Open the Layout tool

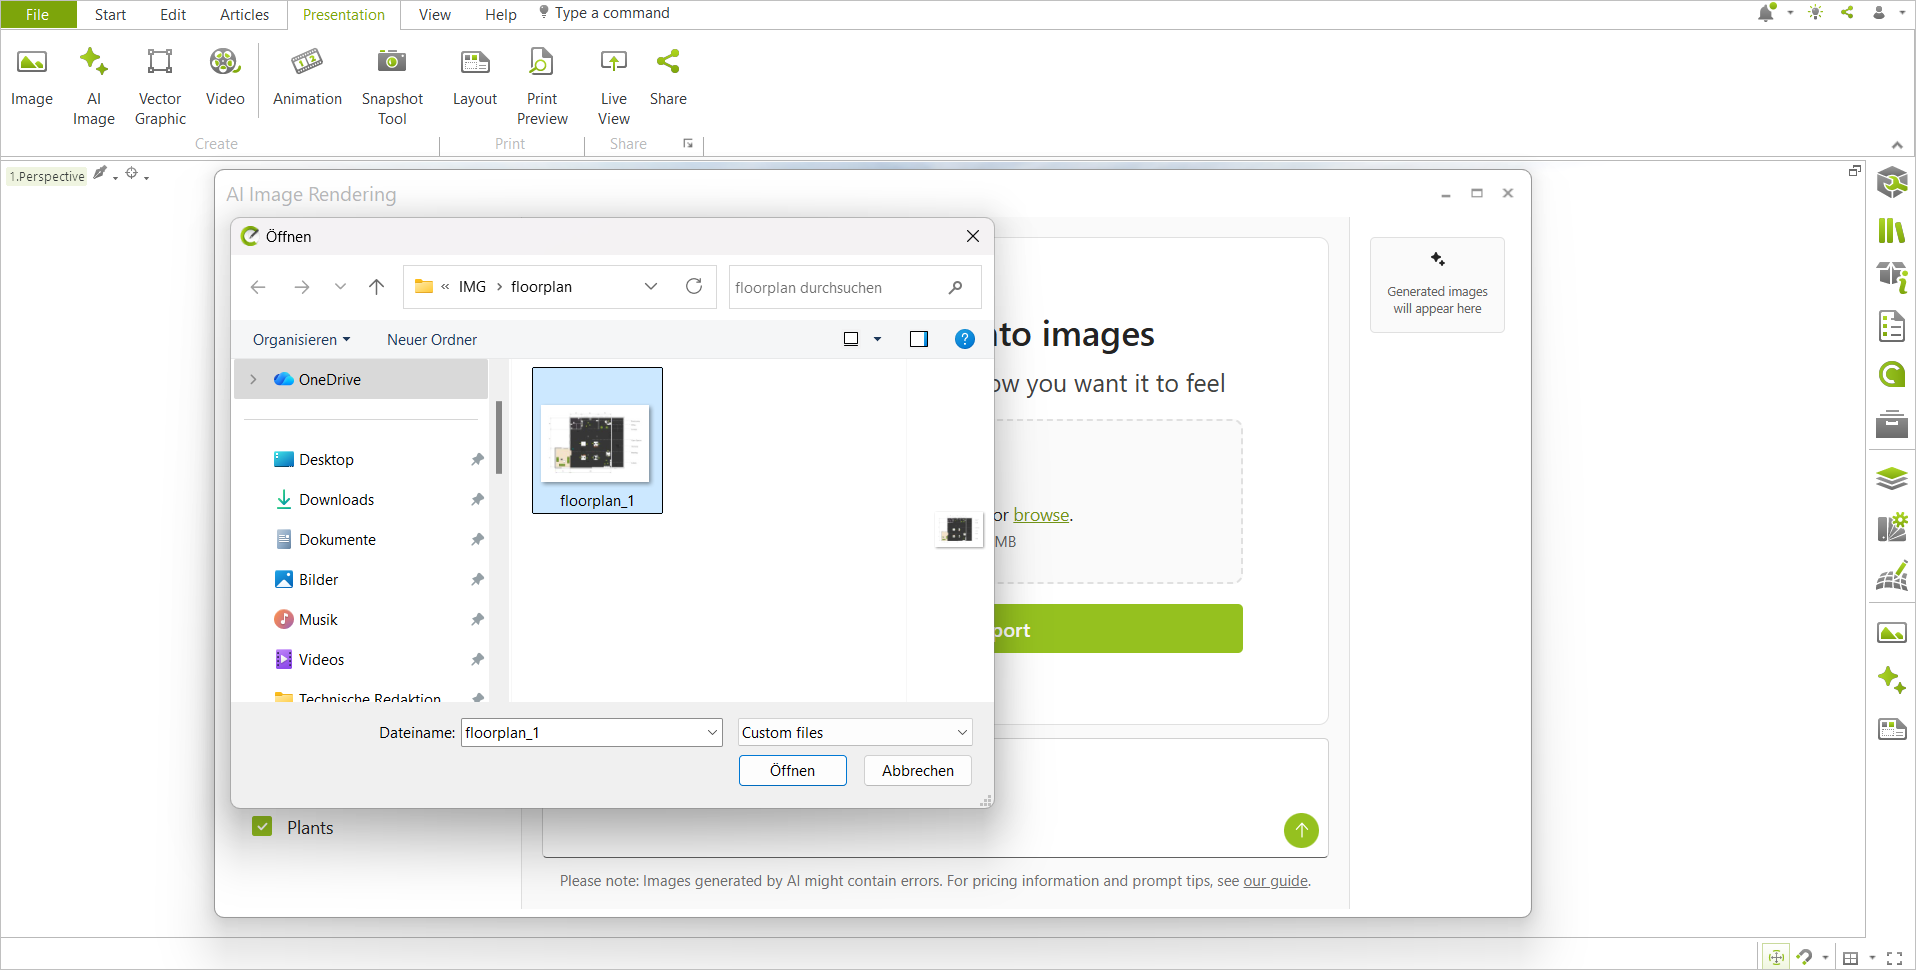(475, 78)
